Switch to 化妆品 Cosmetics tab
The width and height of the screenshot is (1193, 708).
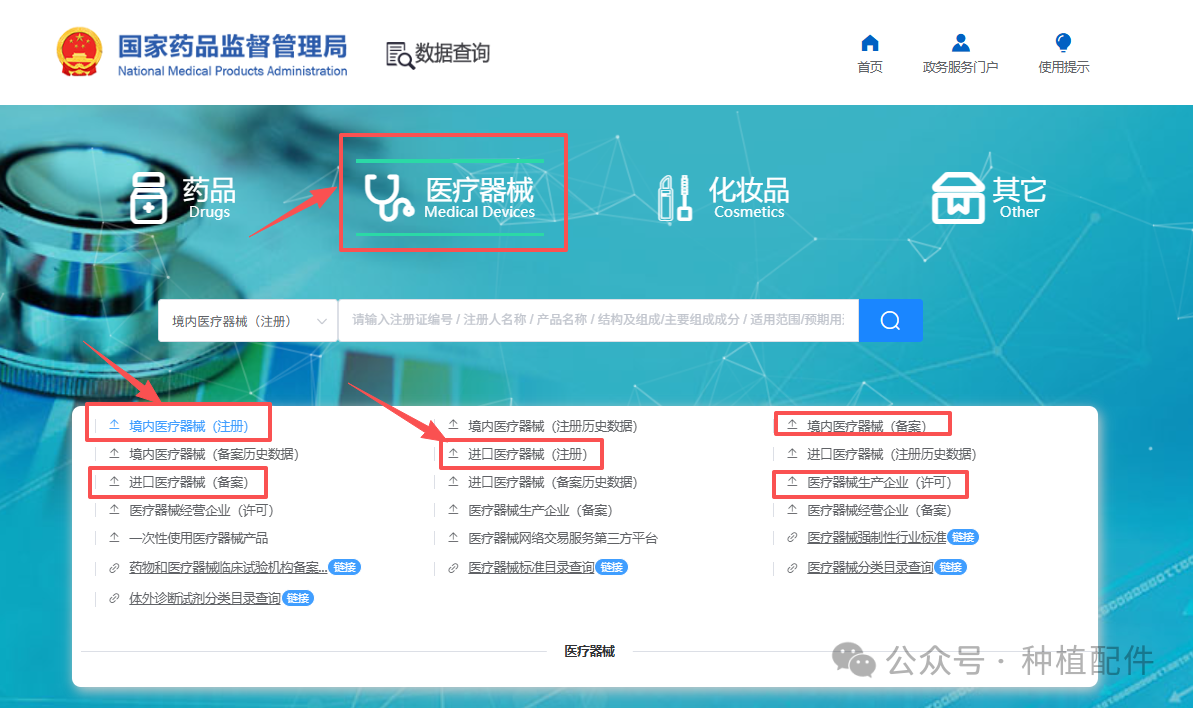coord(723,198)
